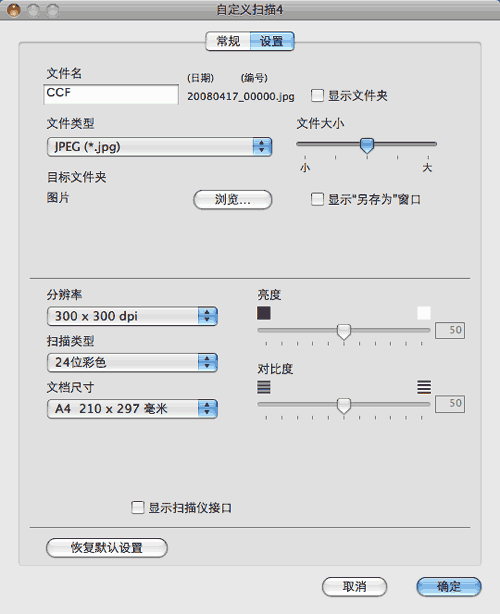Select the 设置 tab
The image size is (500, 614).
tap(272, 41)
